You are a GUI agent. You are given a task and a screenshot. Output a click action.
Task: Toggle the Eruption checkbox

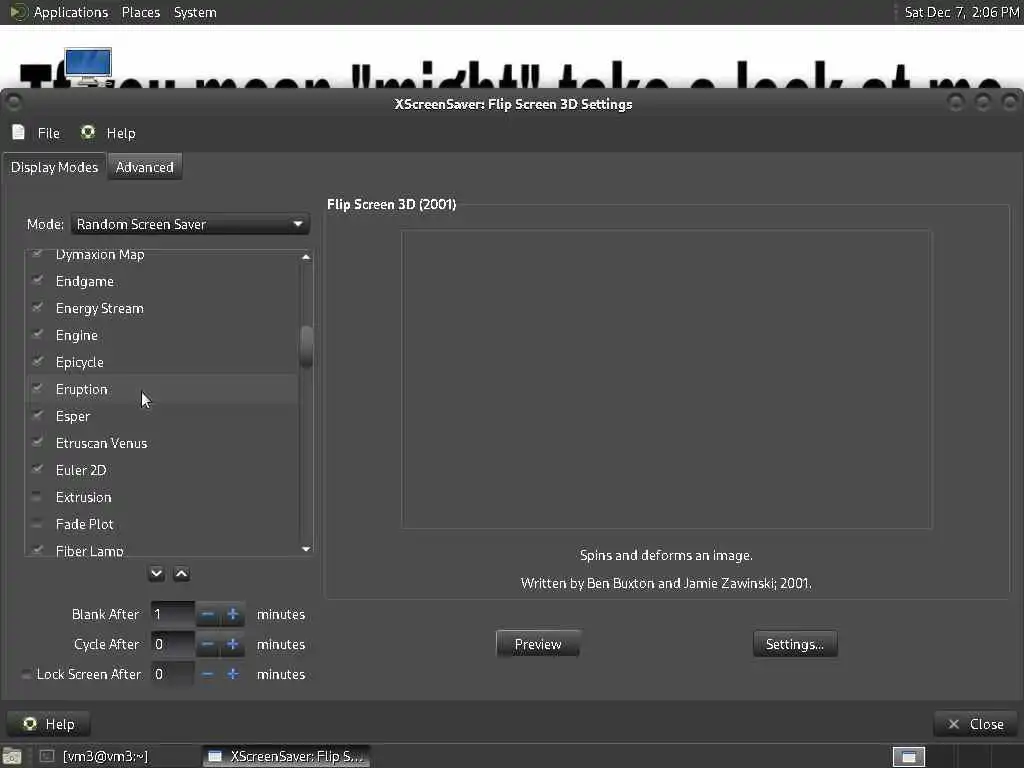point(37,389)
